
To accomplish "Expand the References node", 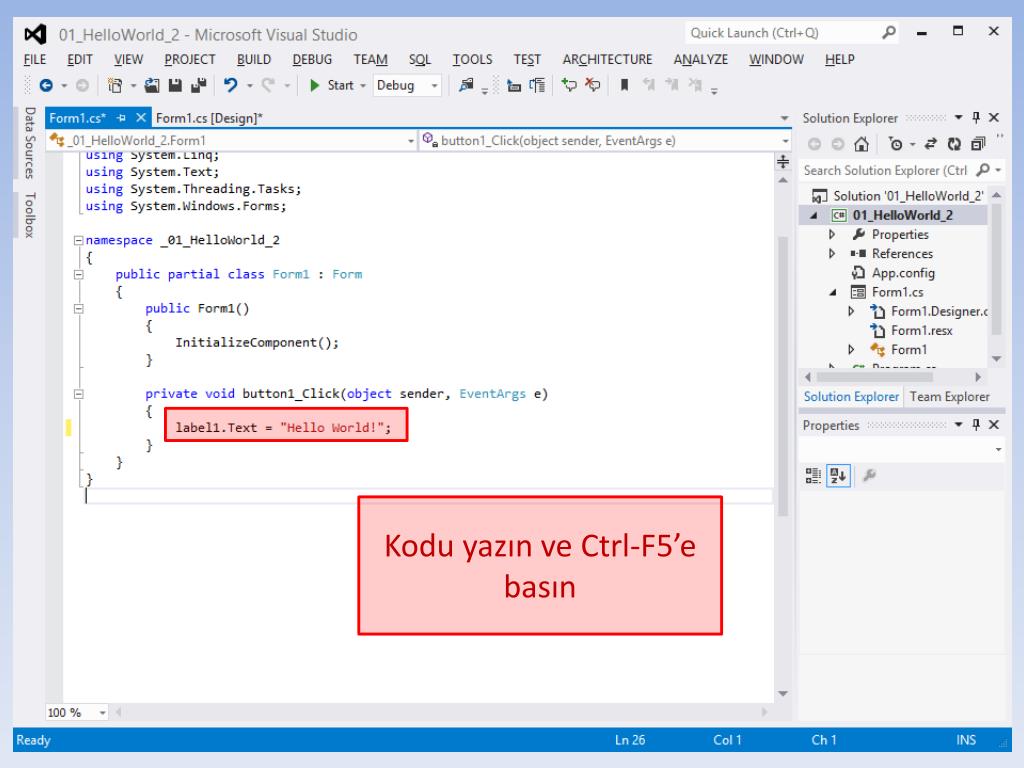I will pos(832,253).
